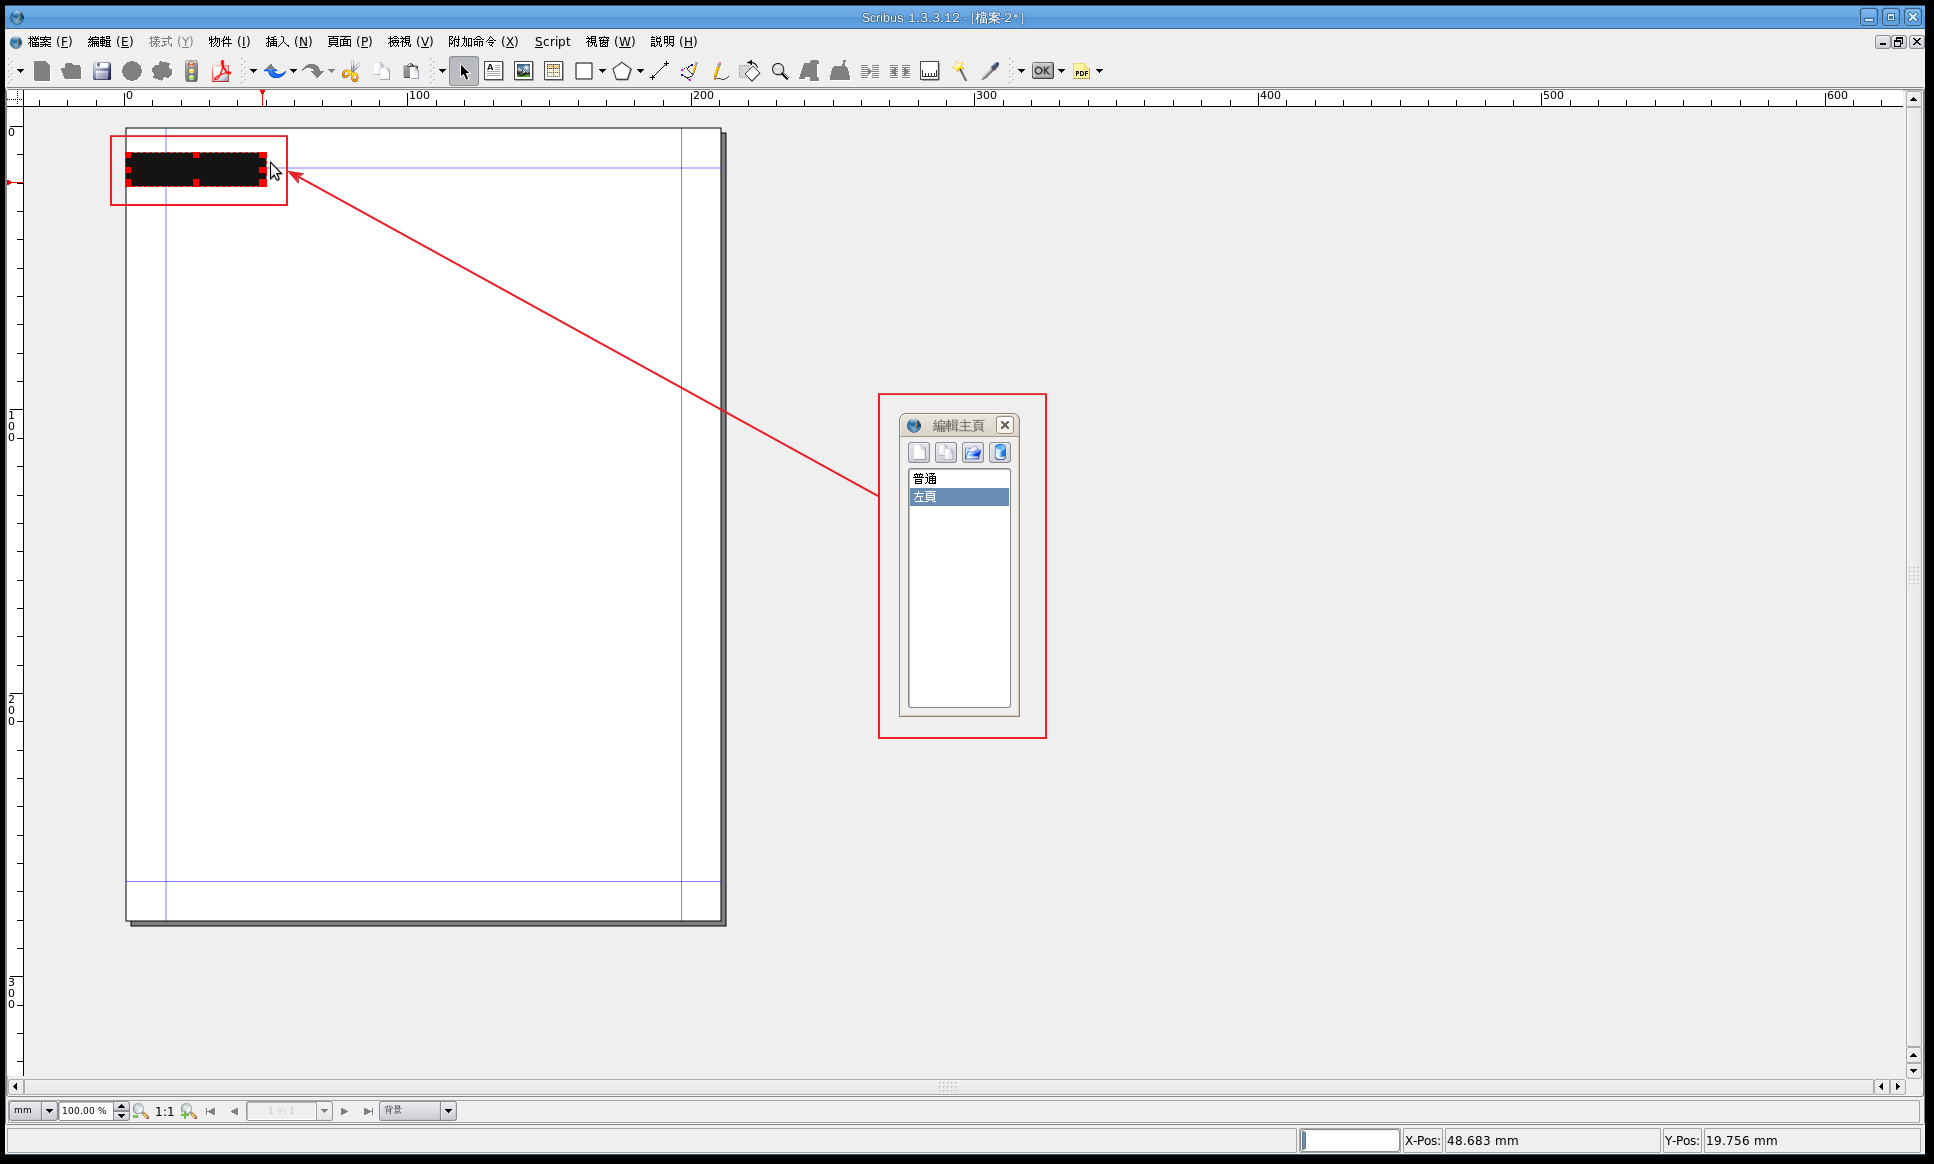This screenshot has height=1164, width=1934.
Task: Open the 頁面 (P) menu
Action: point(349,42)
